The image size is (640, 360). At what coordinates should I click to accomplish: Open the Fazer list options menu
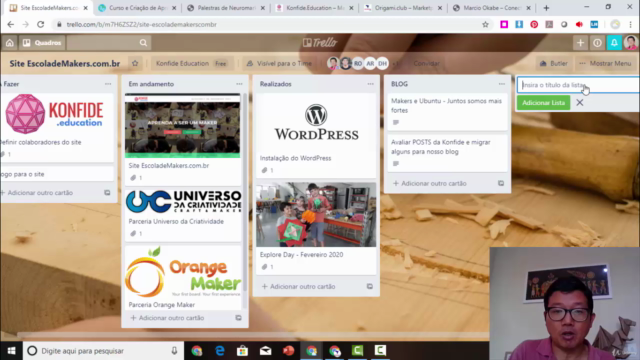108,84
